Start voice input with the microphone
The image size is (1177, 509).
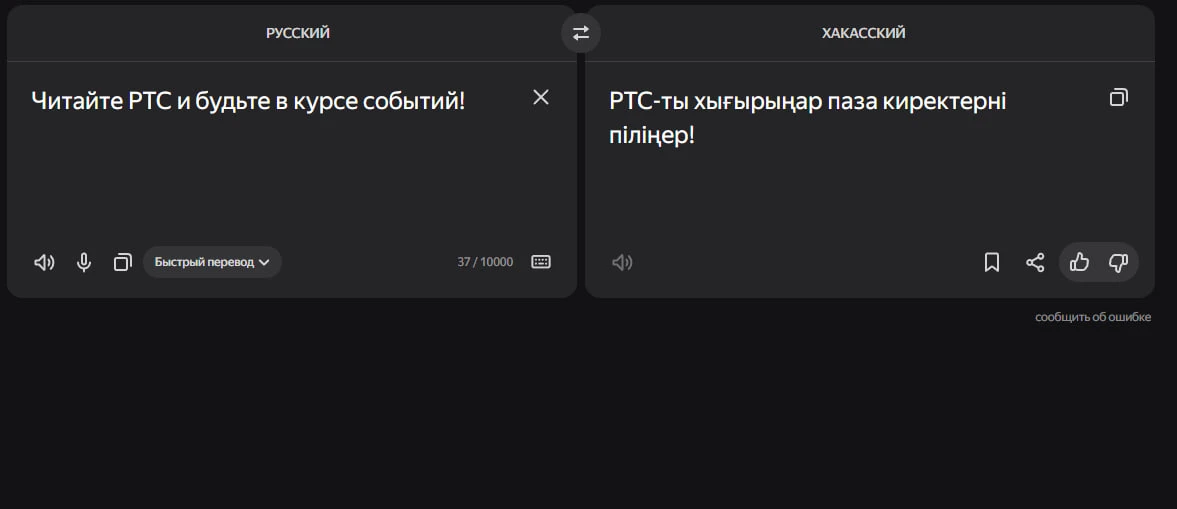[84, 263]
